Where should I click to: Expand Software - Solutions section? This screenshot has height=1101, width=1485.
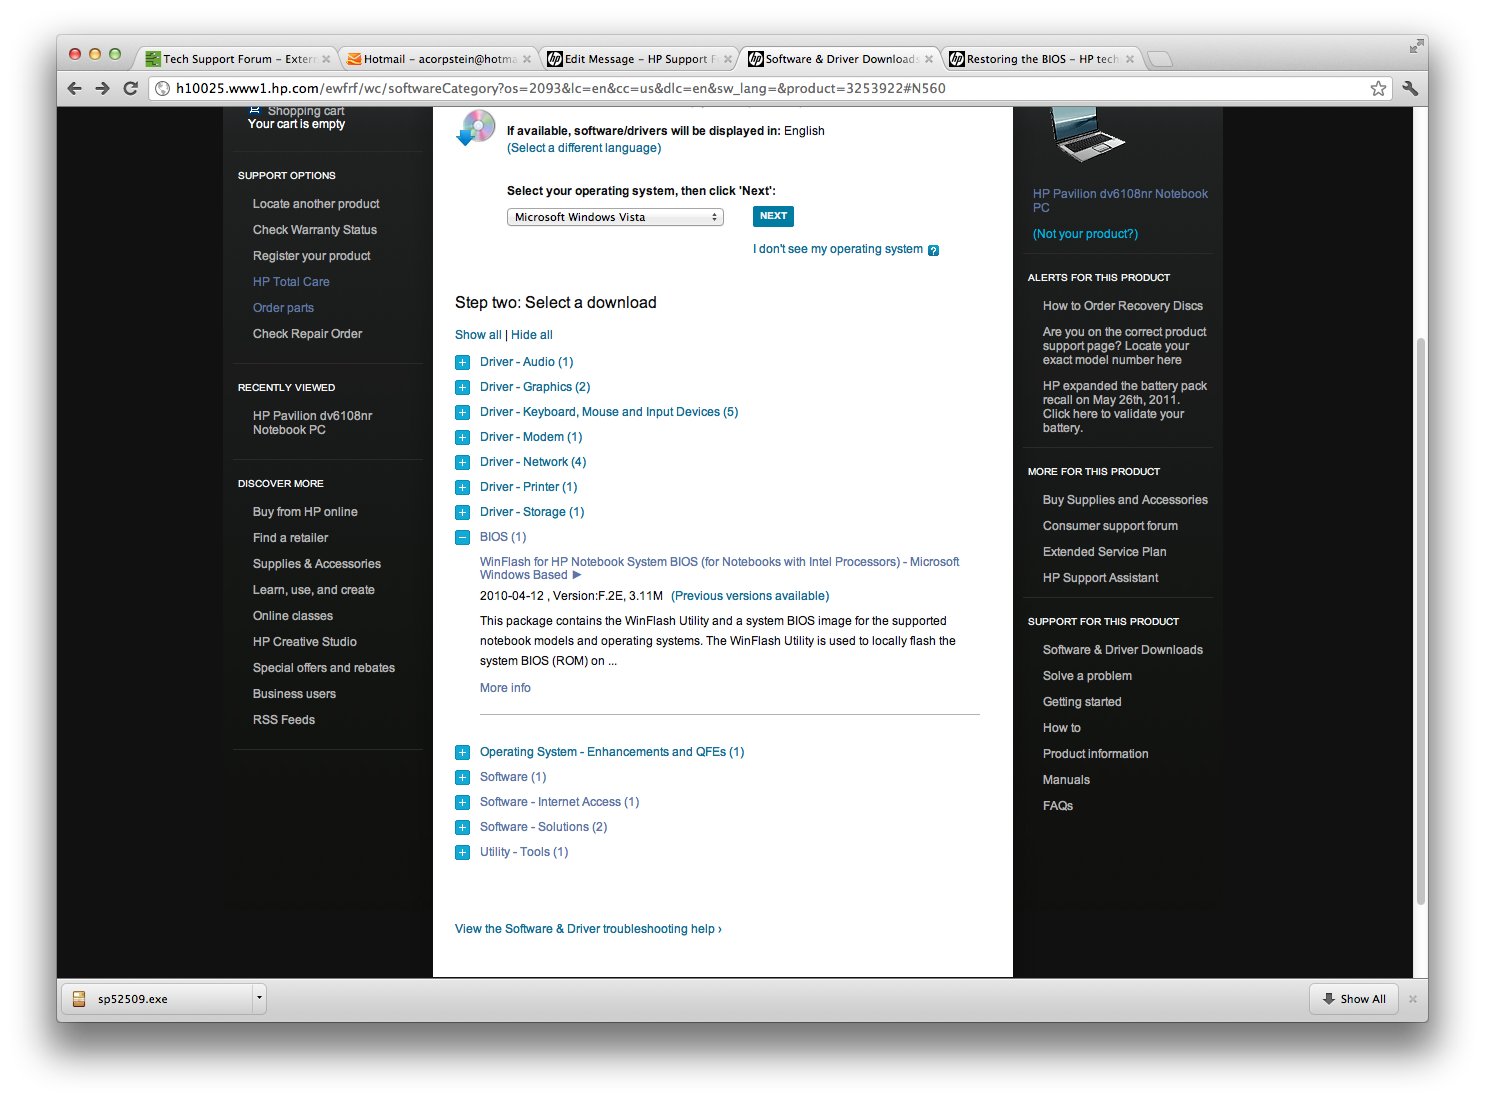(x=462, y=827)
